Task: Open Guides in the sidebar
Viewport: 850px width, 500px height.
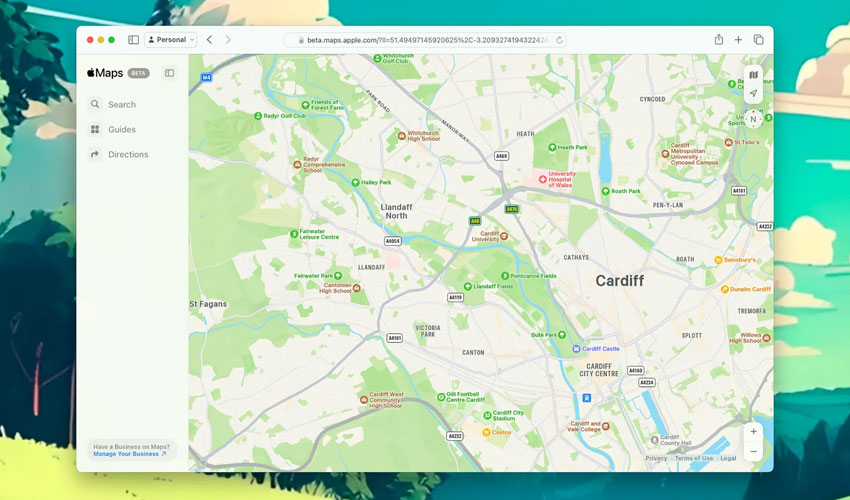Action: [121, 129]
